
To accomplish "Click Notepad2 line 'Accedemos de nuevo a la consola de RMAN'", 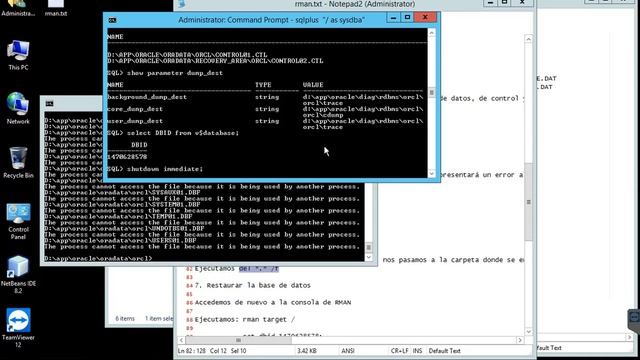I will click(x=273, y=302).
